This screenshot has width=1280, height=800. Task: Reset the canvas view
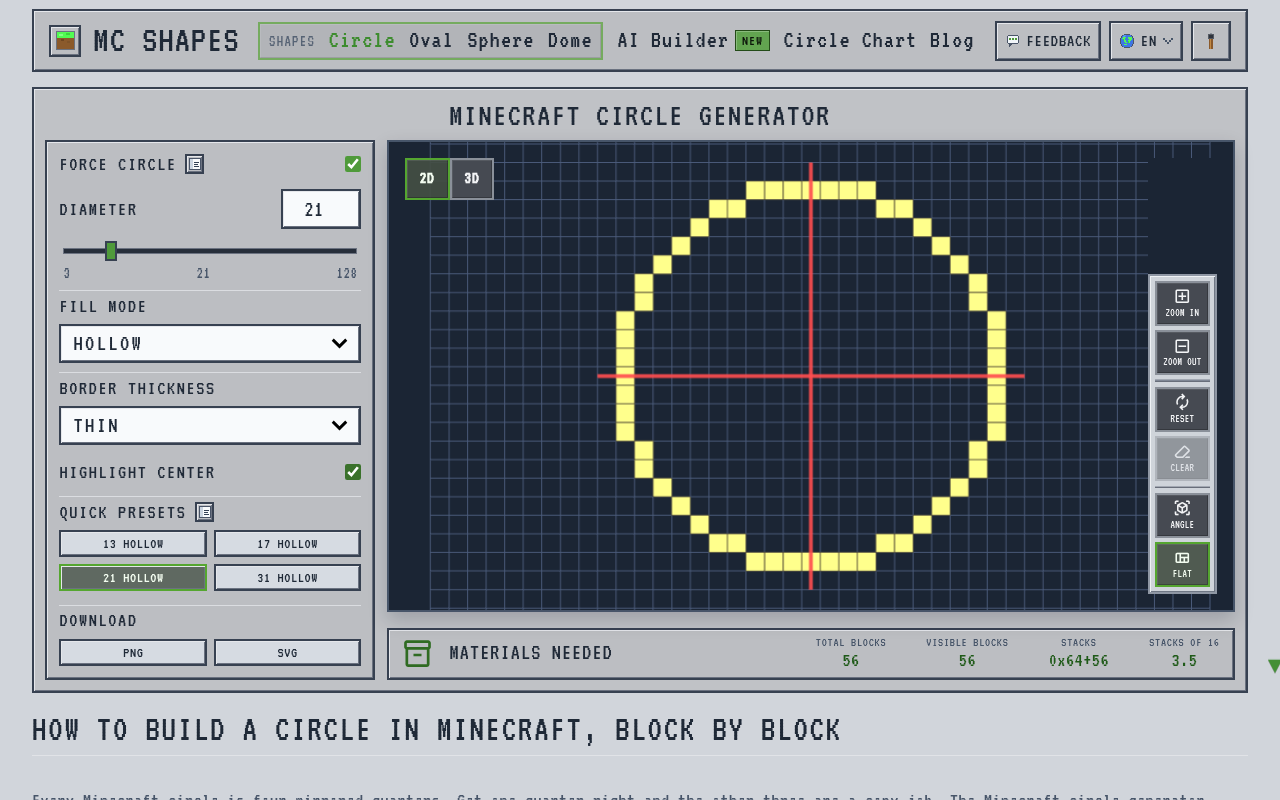1182,409
